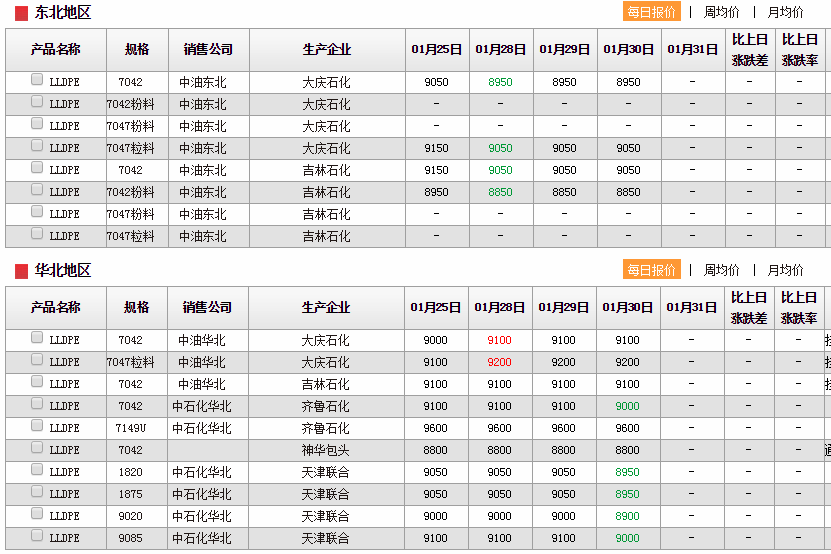Click 比上日涨跌差 header in 东北地区 table
Image resolution: width=831 pixels, height=554 pixels.
pos(750,50)
